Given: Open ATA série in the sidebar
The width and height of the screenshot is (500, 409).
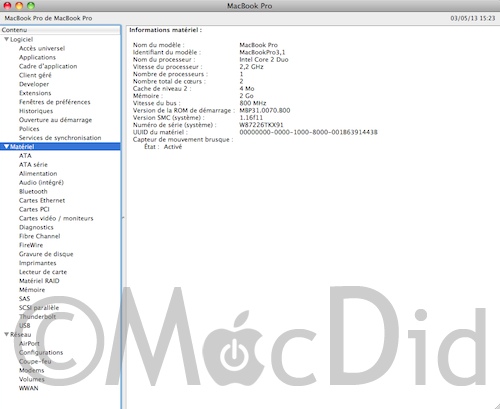Looking at the screenshot, I should [33, 165].
